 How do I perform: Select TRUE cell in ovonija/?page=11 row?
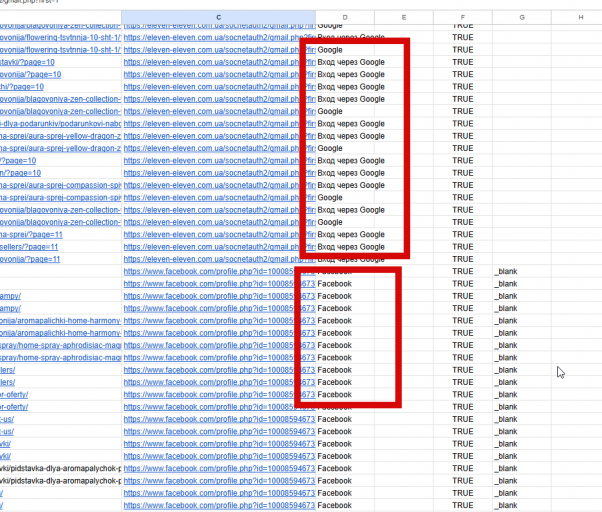coord(463,259)
